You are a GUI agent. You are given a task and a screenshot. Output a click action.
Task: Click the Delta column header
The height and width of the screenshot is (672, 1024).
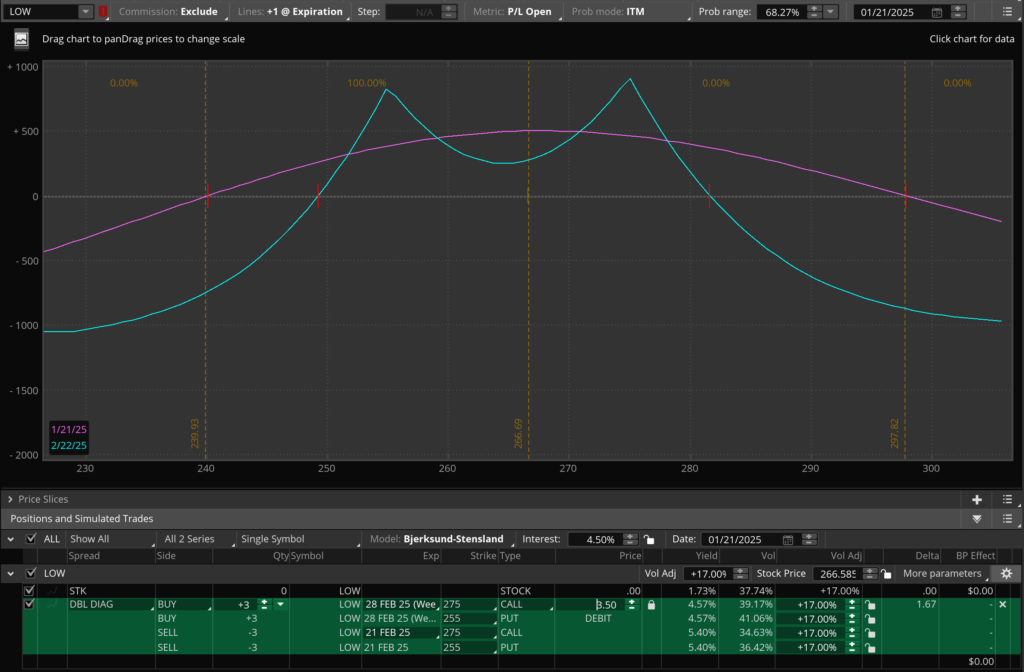click(x=927, y=556)
